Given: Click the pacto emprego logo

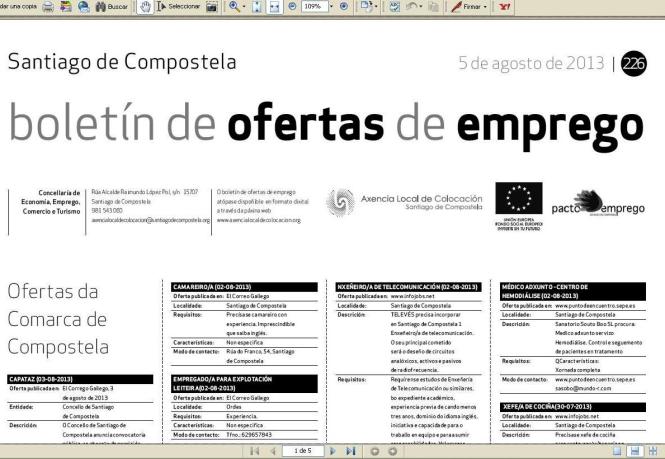Looking at the screenshot, I should tap(598, 203).
